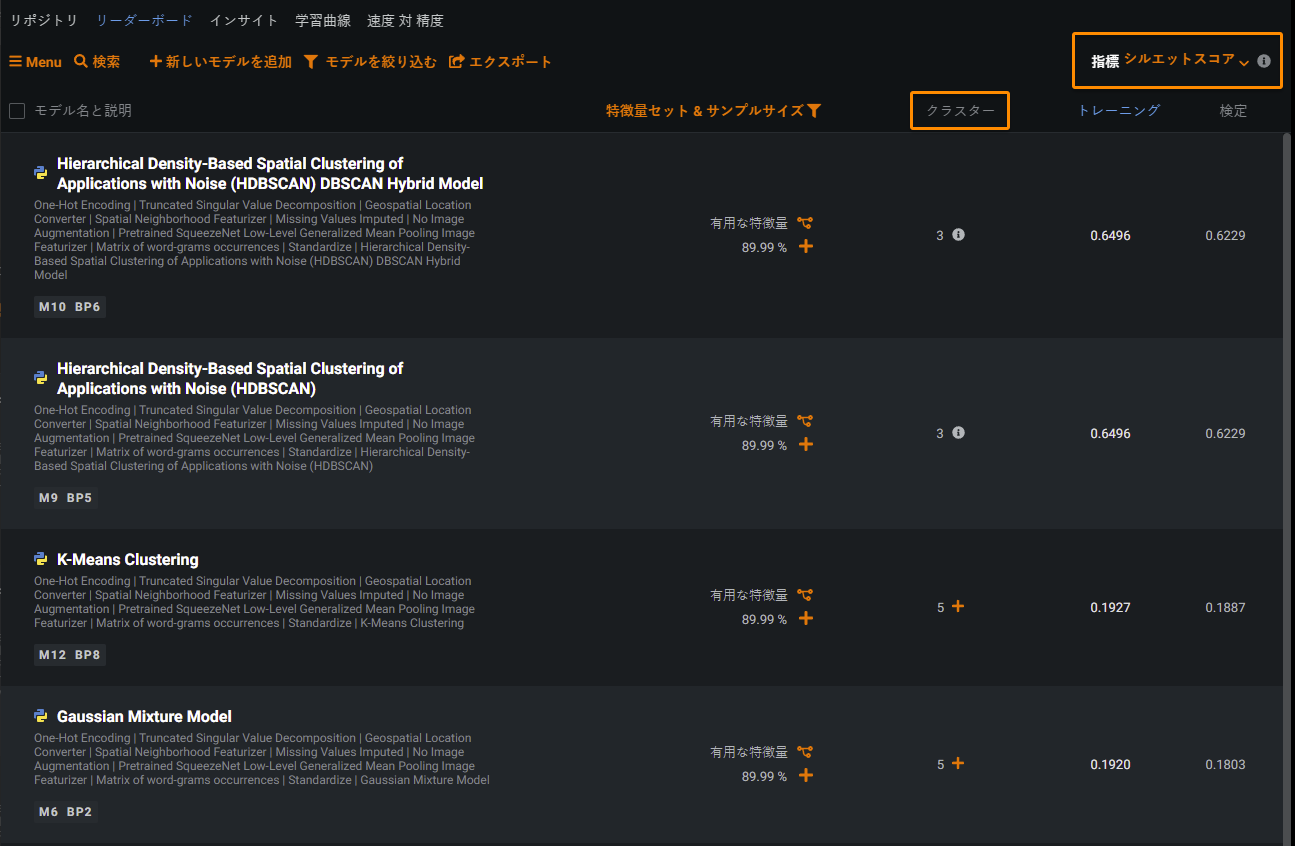Image resolution: width=1295 pixels, height=846 pixels.
Task: Switch to the 学習曲線 tab
Action: [x=323, y=20]
